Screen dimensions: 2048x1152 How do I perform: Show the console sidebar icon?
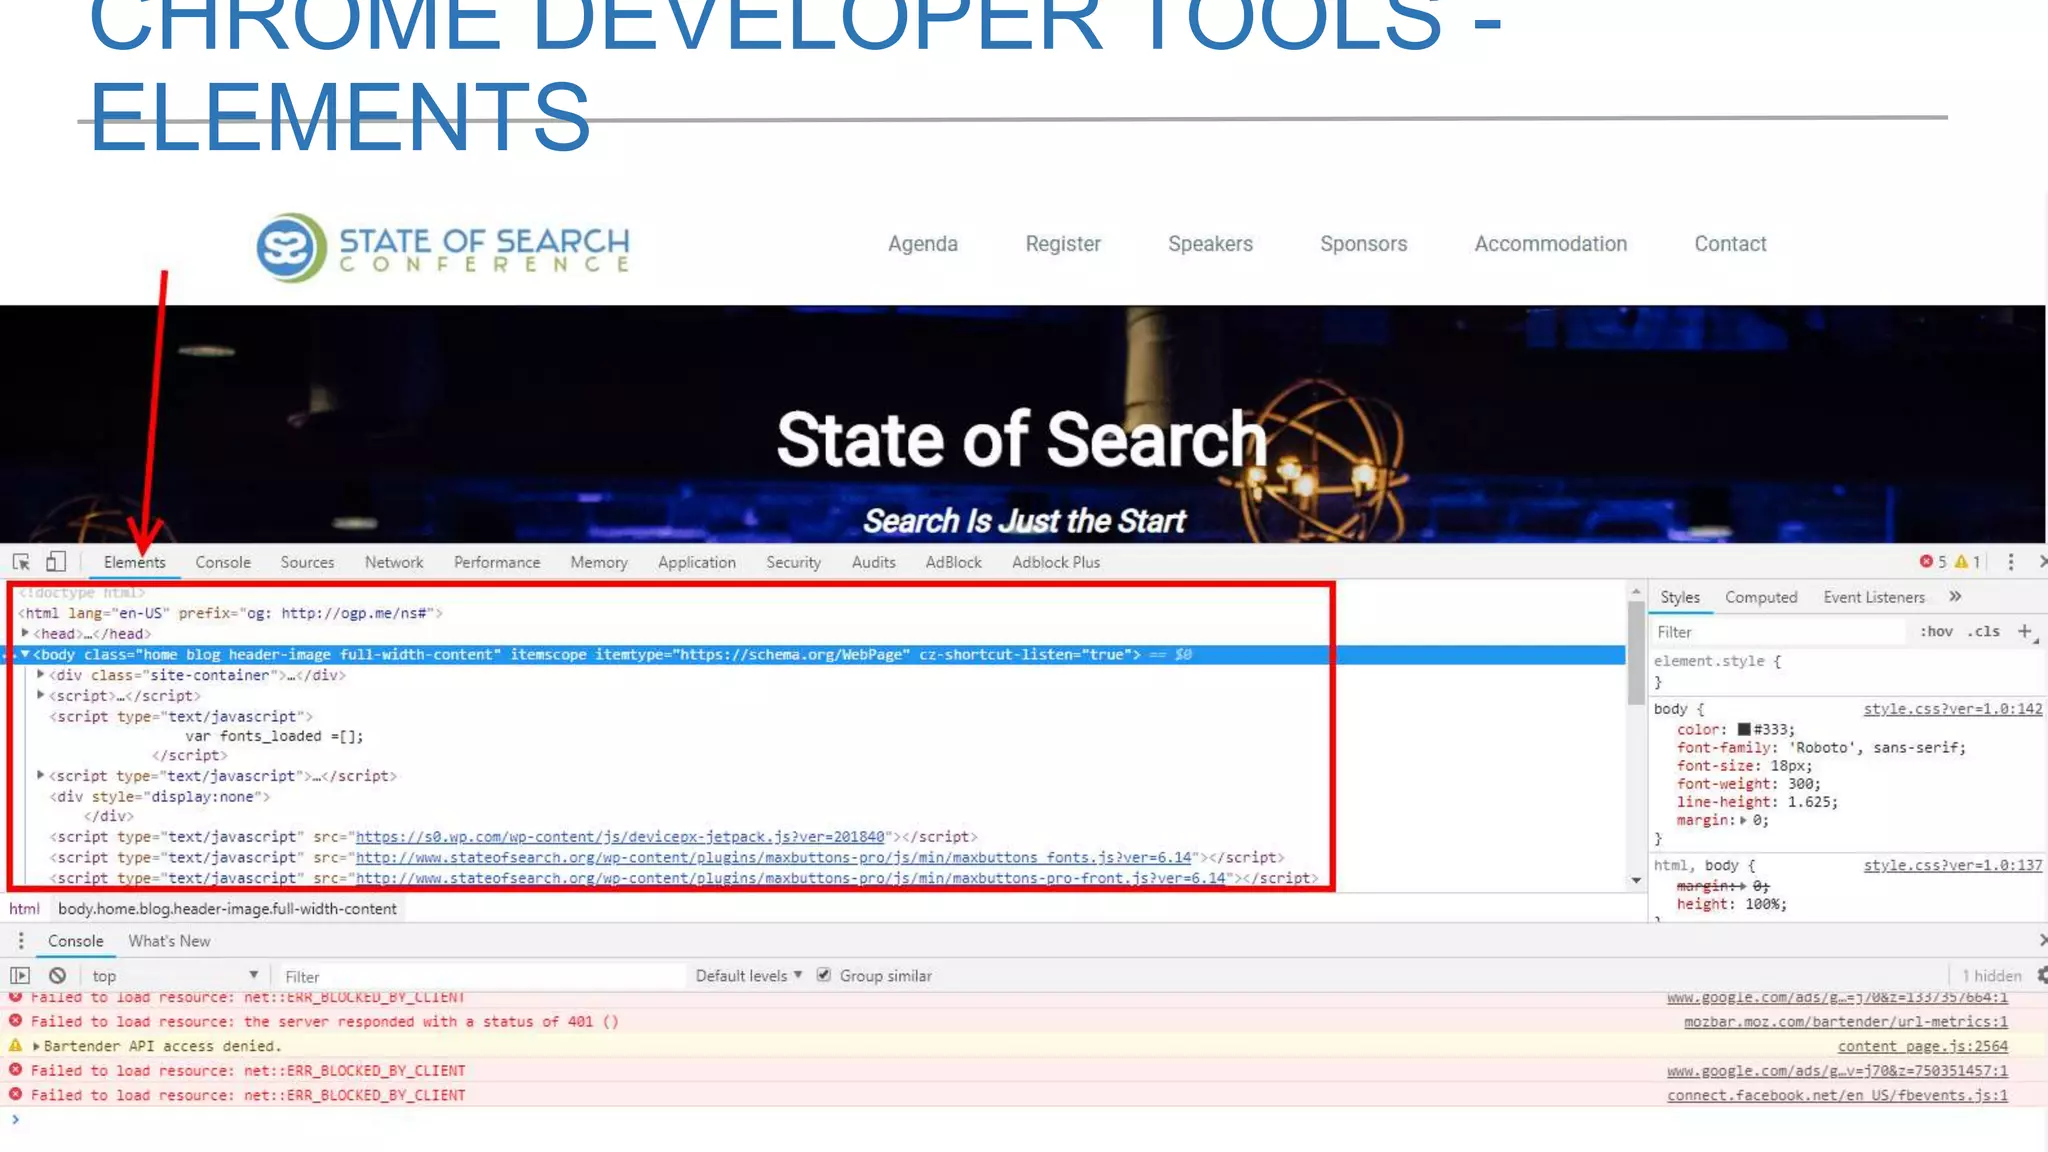pos(20,975)
